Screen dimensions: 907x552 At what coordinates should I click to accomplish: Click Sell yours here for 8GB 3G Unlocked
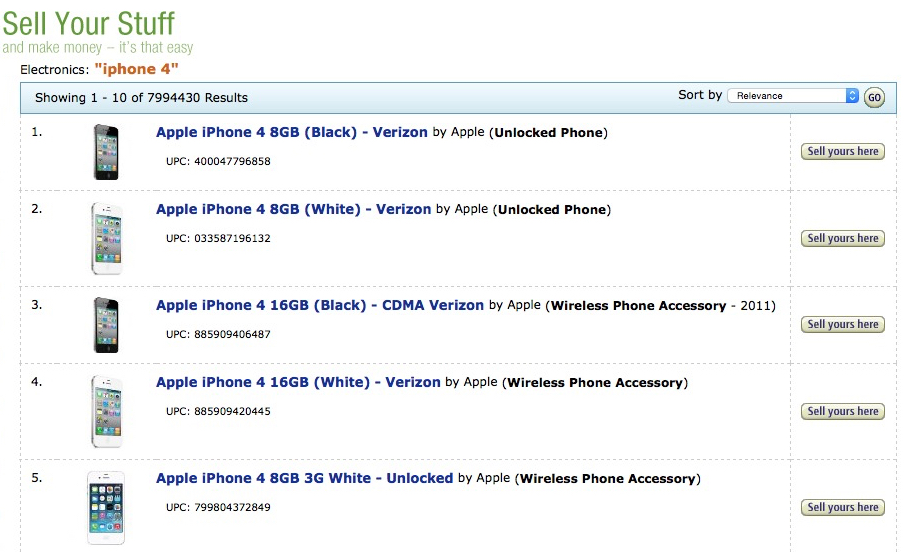coord(843,507)
